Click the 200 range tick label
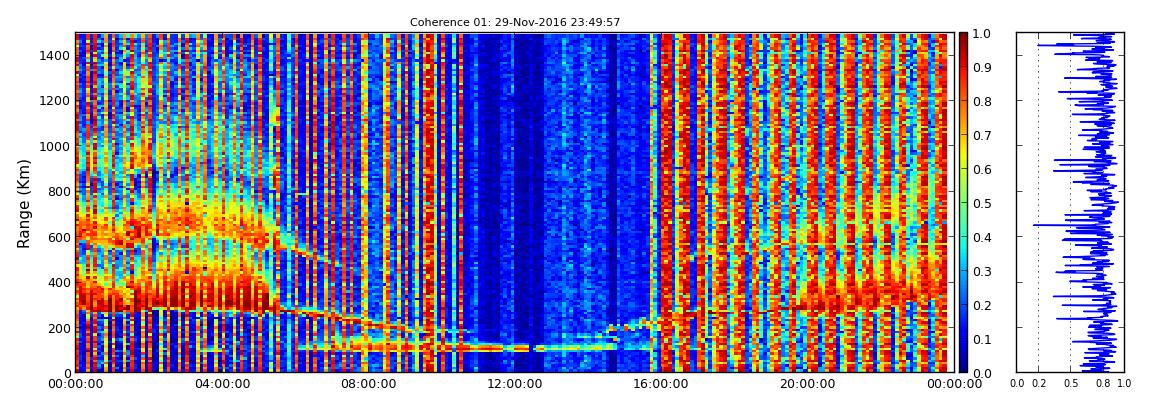 tap(59, 328)
